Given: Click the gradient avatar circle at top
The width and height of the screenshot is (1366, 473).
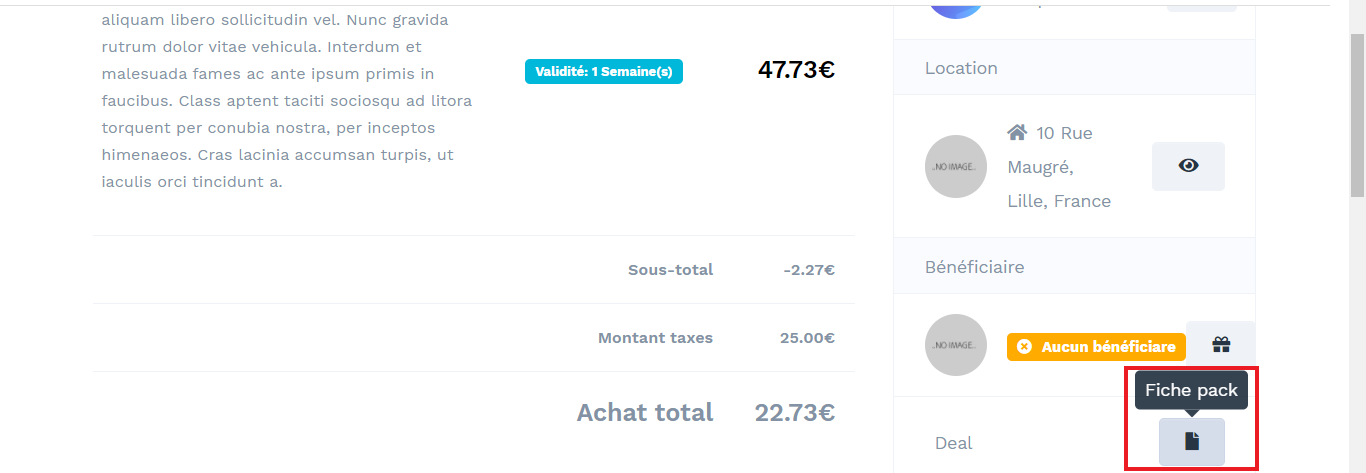Looking at the screenshot, I should pos(956,9).
